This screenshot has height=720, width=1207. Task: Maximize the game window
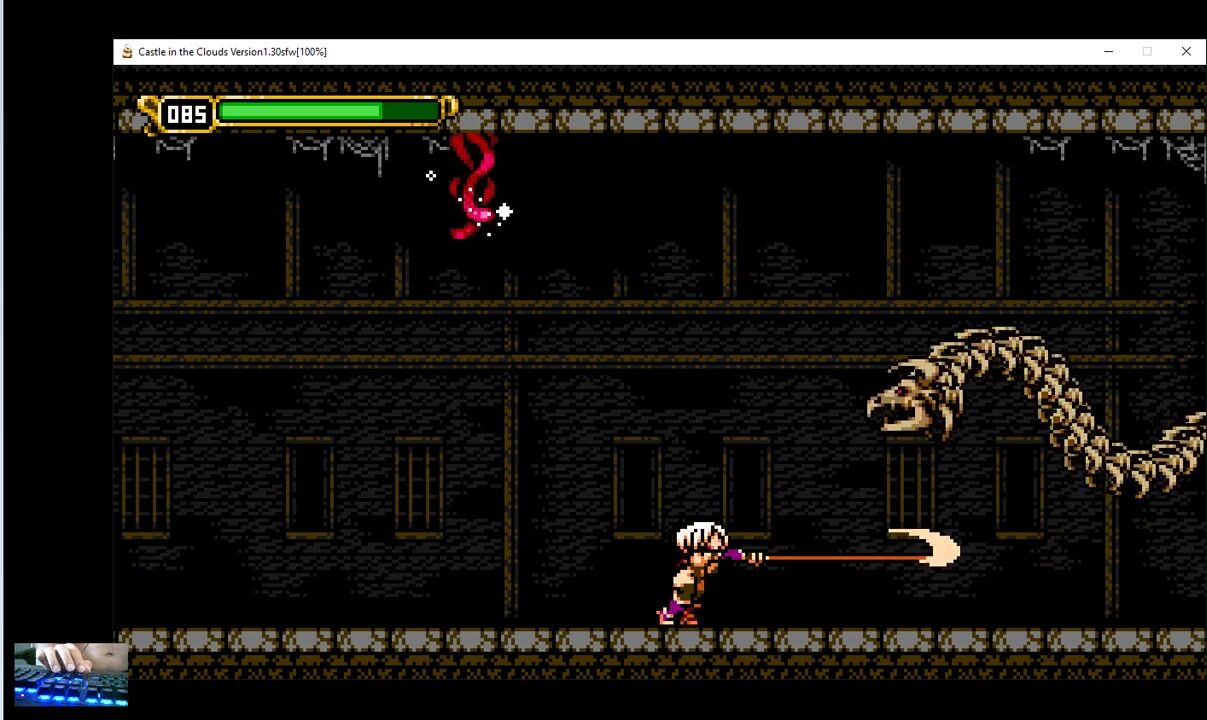pos(1147,52)
